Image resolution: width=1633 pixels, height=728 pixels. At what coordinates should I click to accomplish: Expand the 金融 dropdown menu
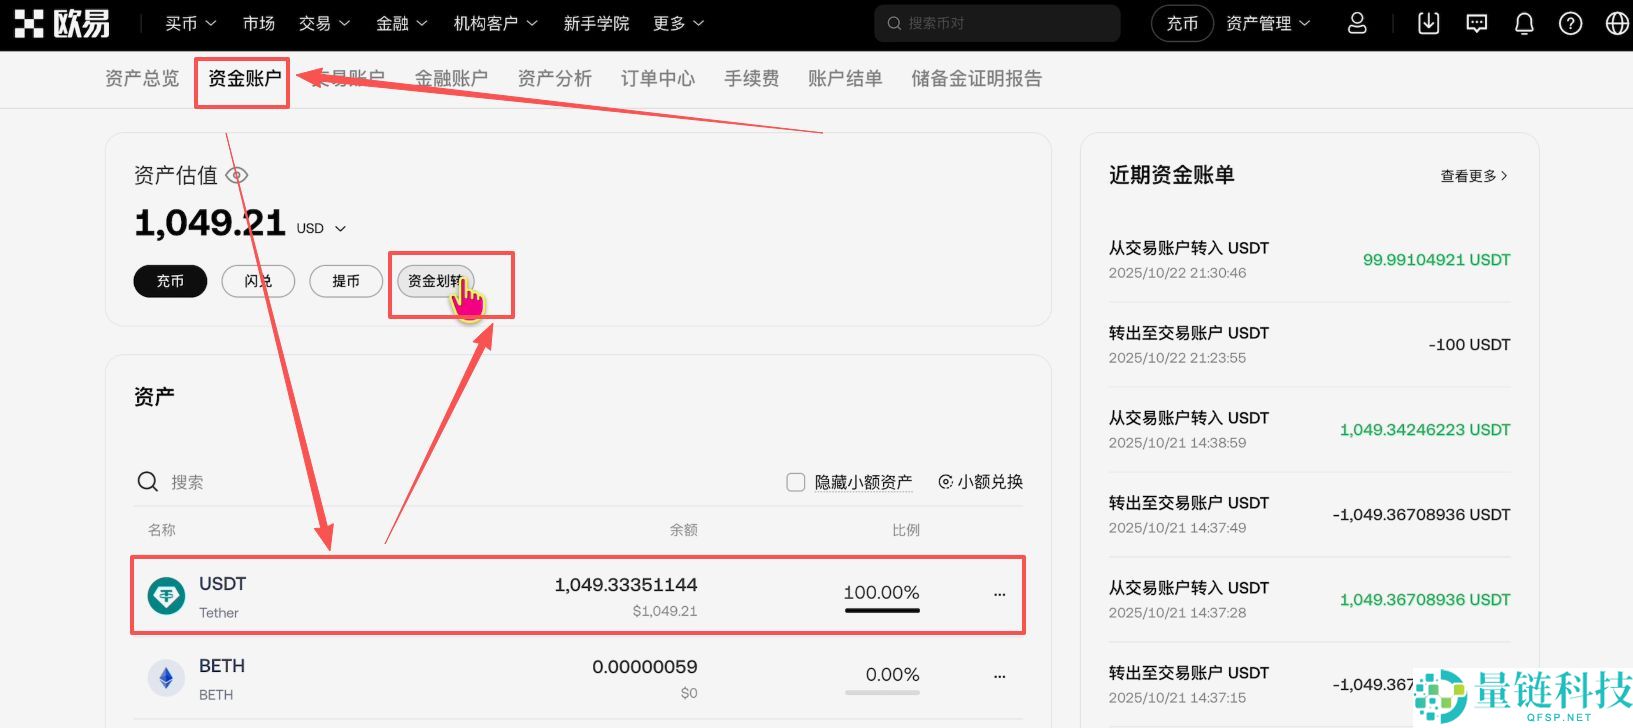pos(402,23)
